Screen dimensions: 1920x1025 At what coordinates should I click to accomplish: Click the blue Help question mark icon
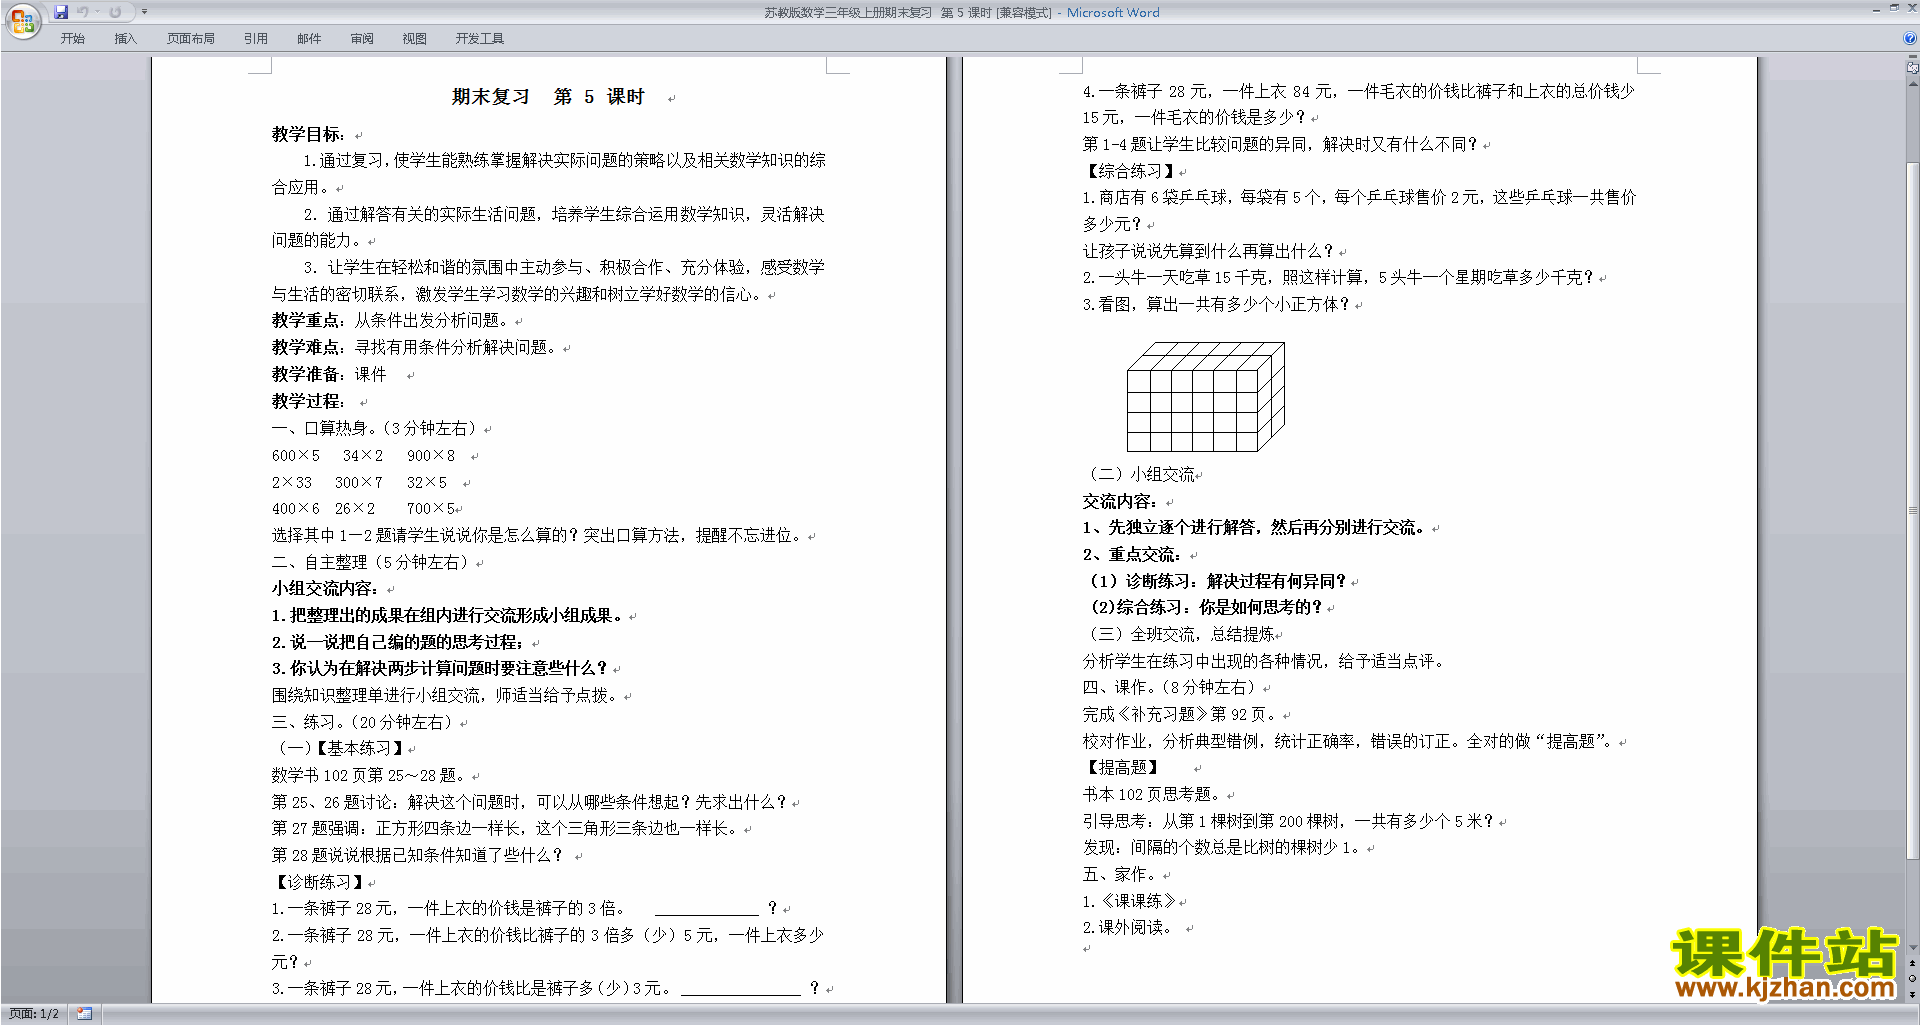pyautogui.click(x=1910, y=38)
